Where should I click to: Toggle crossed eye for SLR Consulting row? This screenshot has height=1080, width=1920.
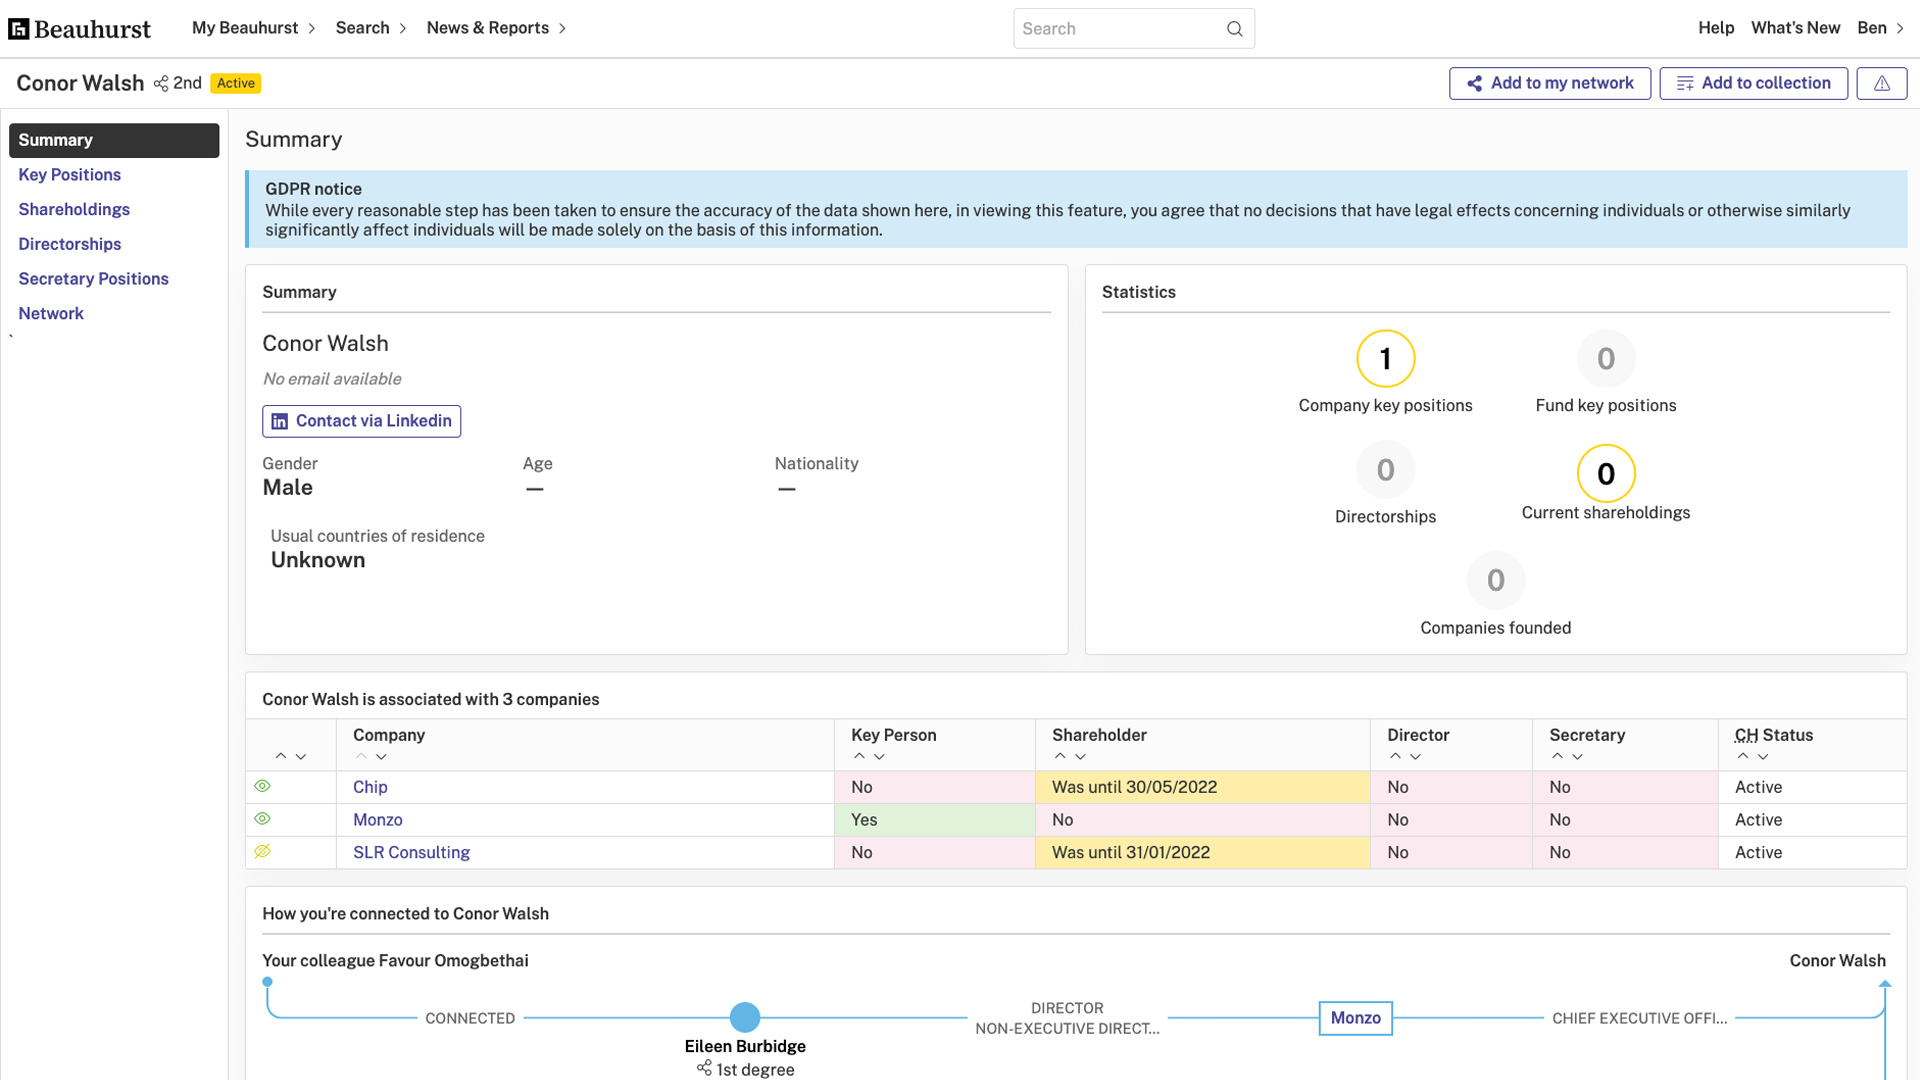(x=263, y=851)
